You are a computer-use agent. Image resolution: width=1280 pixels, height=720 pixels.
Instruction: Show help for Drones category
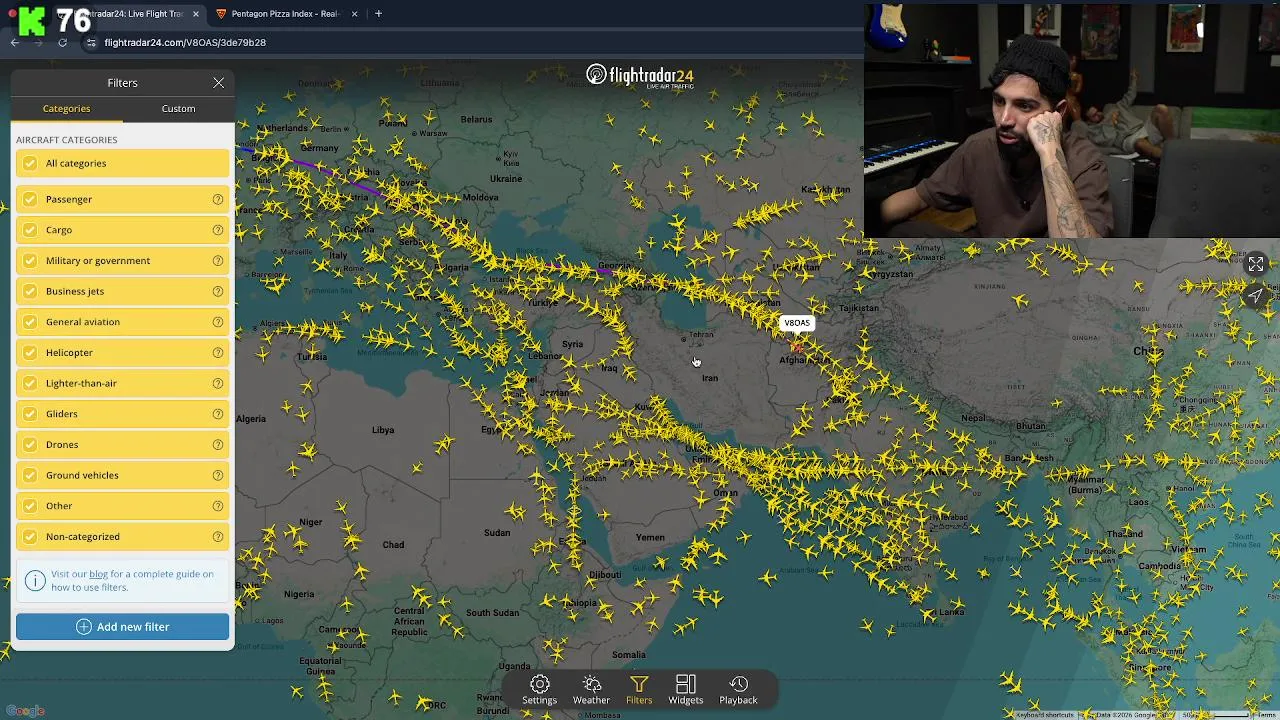tap(217, 445)
